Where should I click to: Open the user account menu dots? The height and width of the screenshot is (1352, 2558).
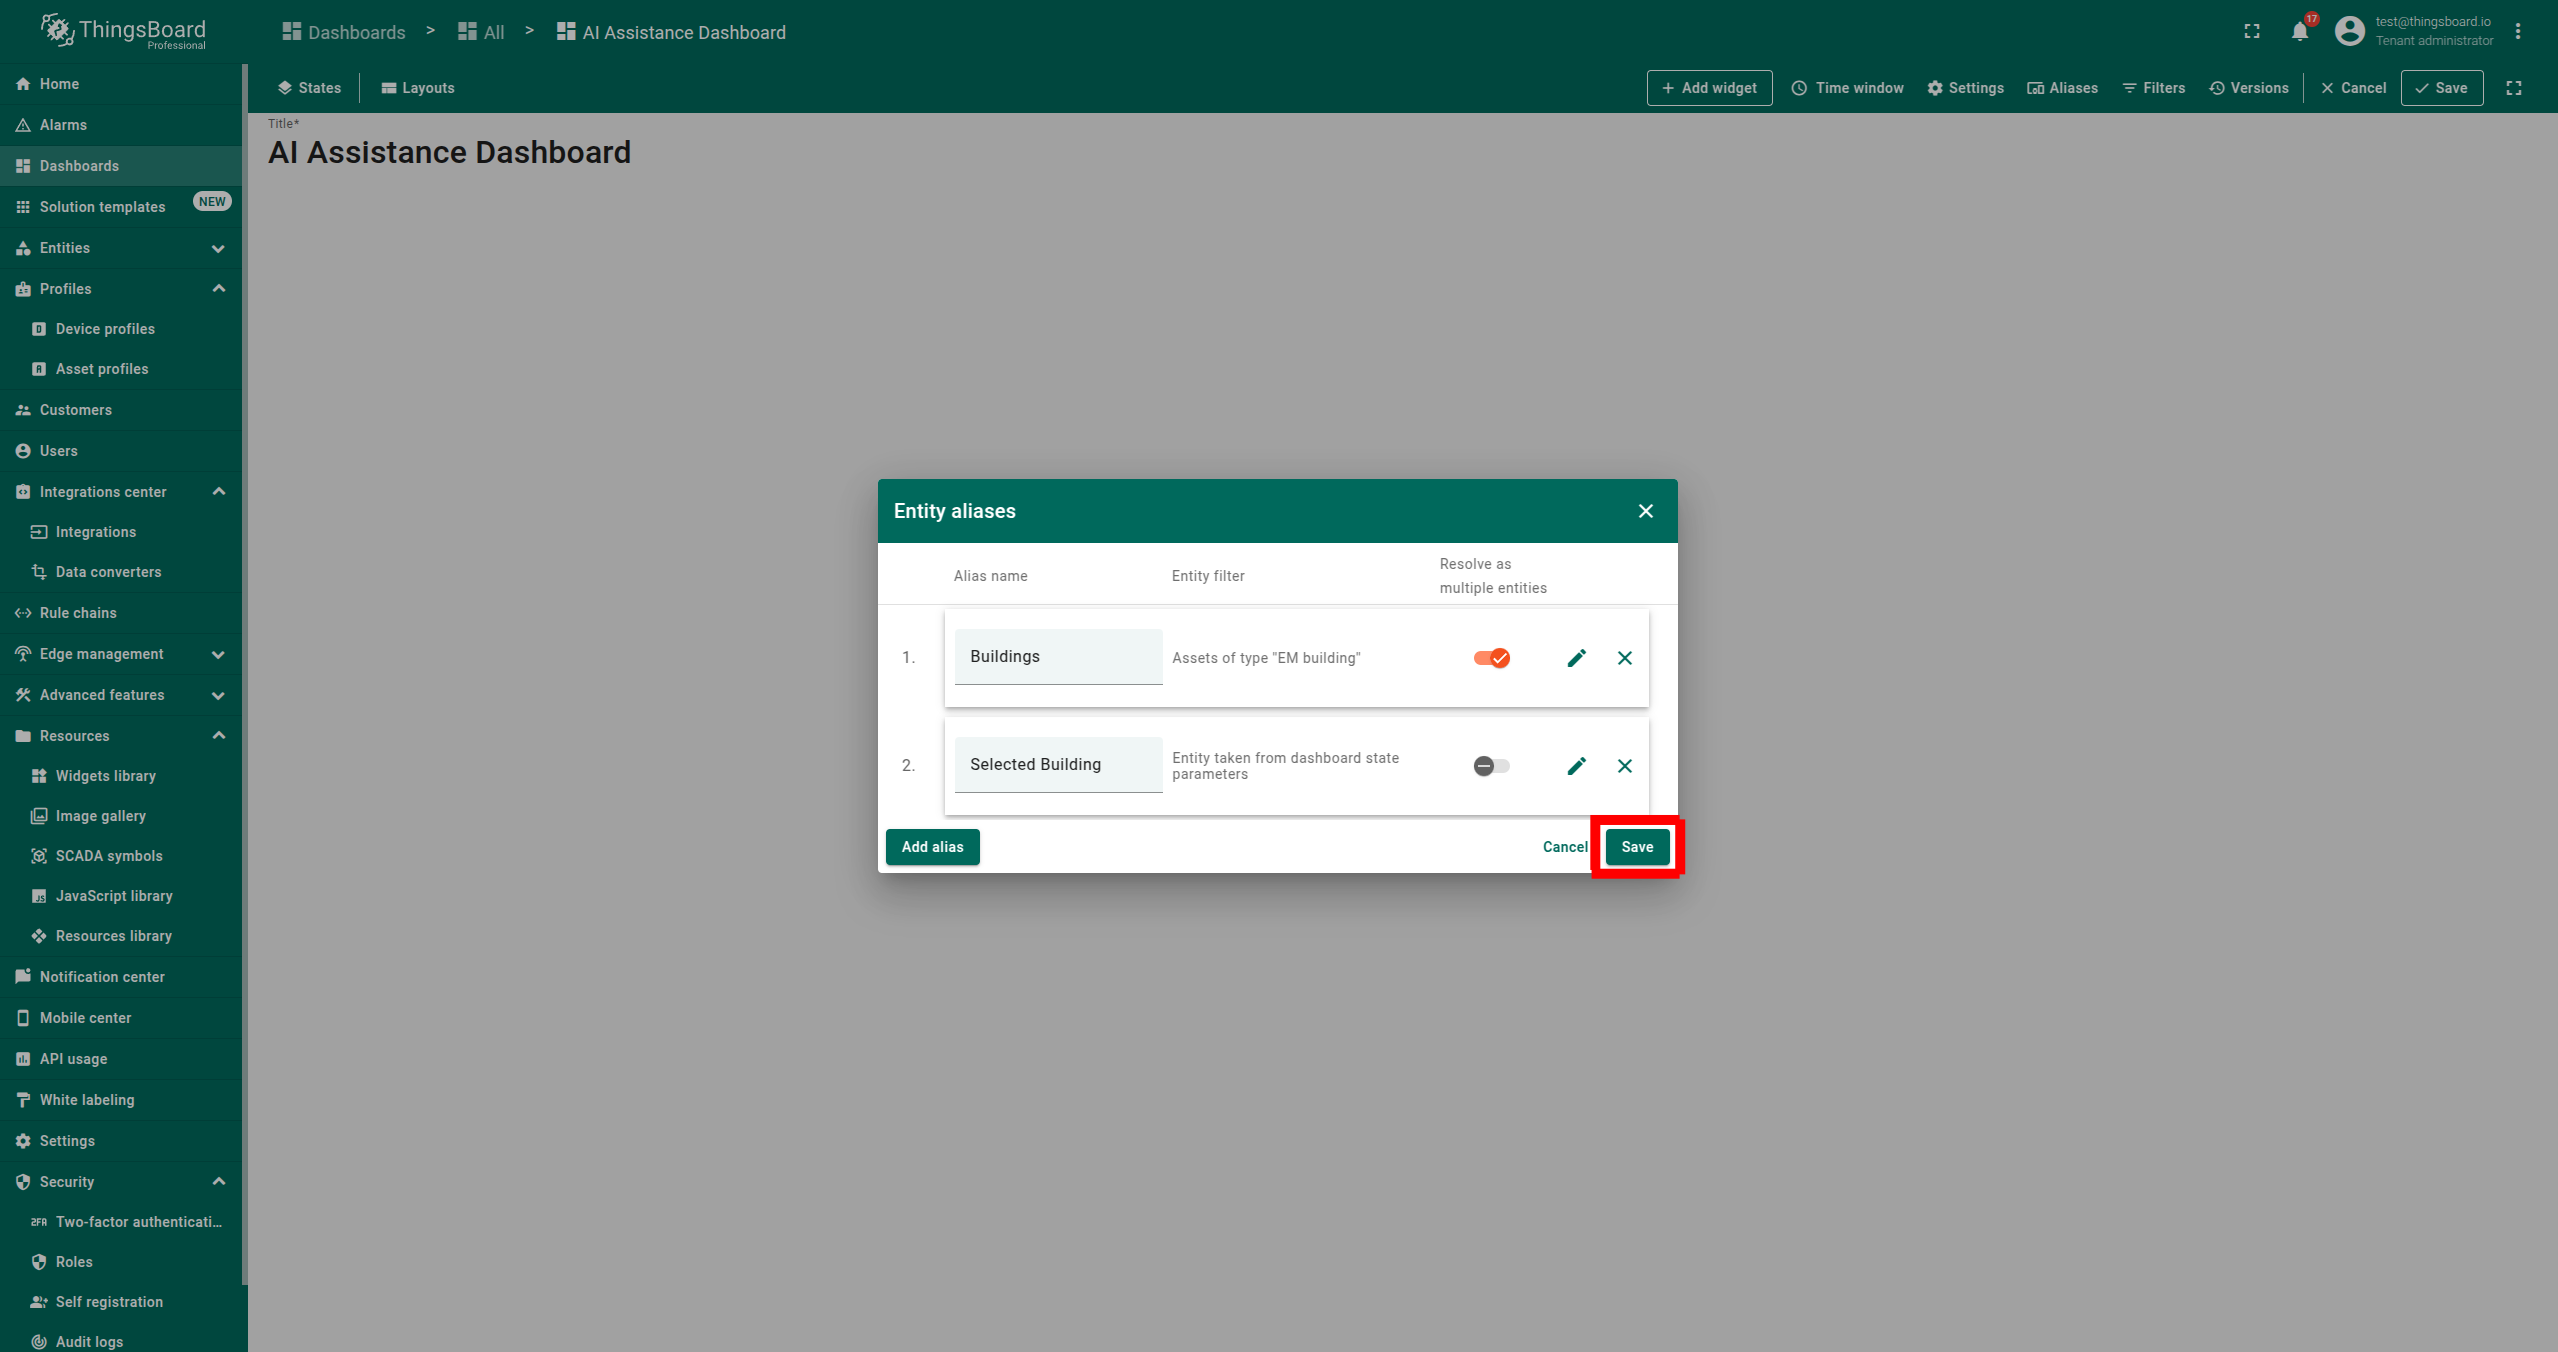[x=2518, y=32]
